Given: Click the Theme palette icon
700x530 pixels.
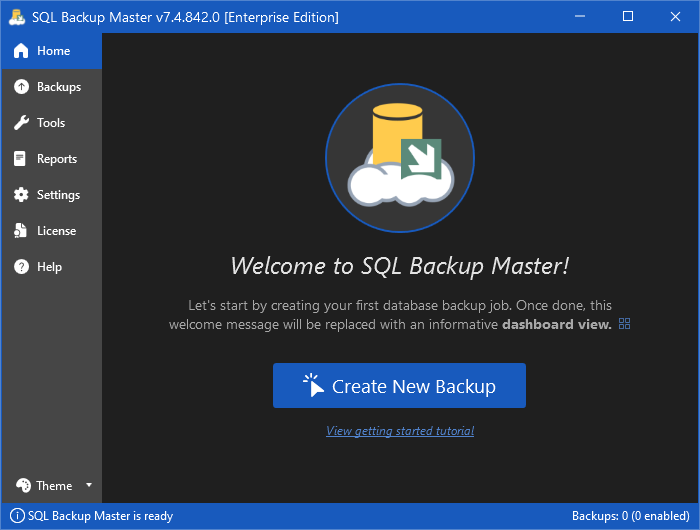Looking at the screenshot, I should [x=23, y=485].
